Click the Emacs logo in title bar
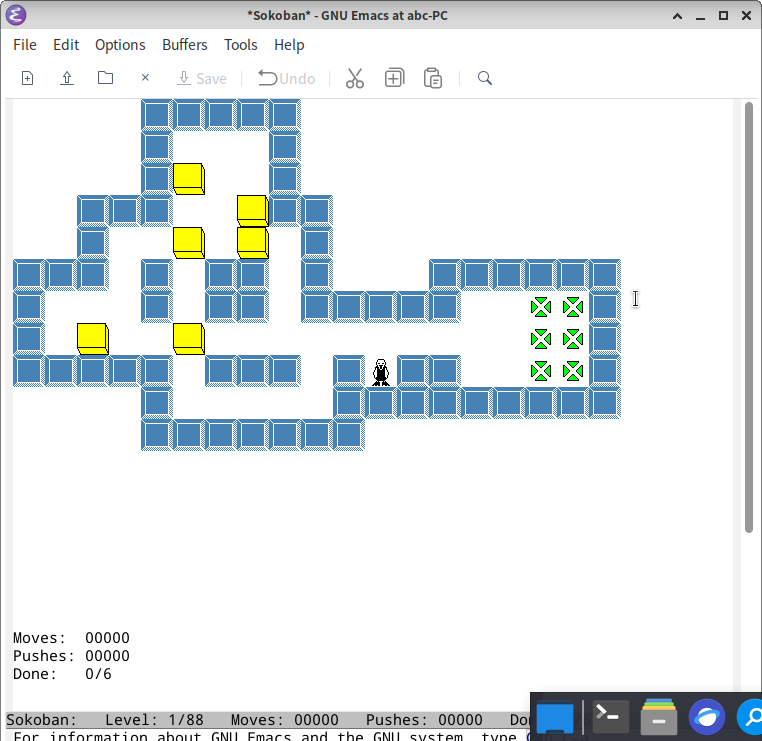Viewport: 762px width, 741px height. (16, 15)
